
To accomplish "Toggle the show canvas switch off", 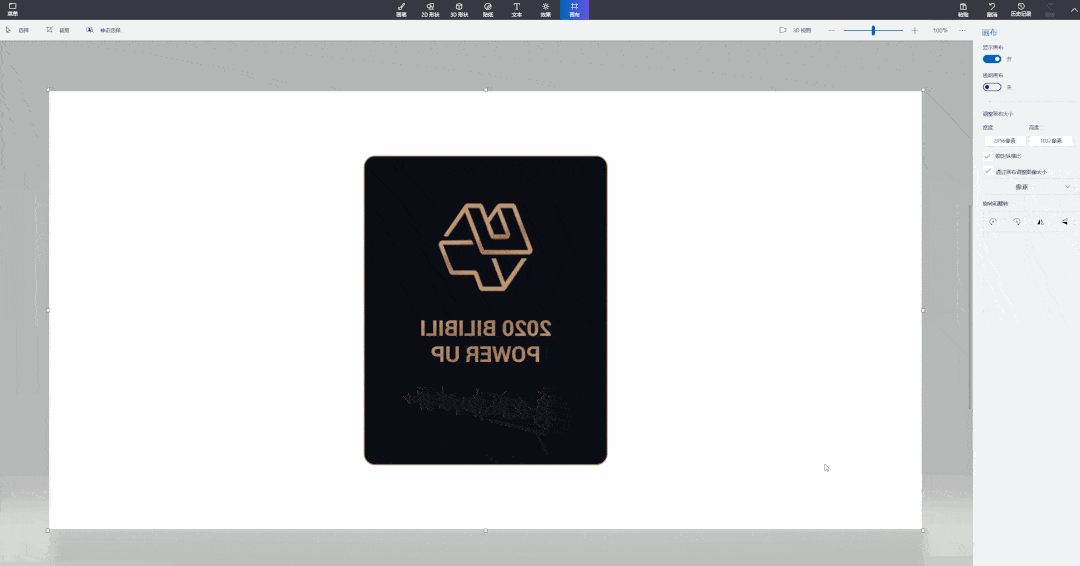I will [992, 59].
